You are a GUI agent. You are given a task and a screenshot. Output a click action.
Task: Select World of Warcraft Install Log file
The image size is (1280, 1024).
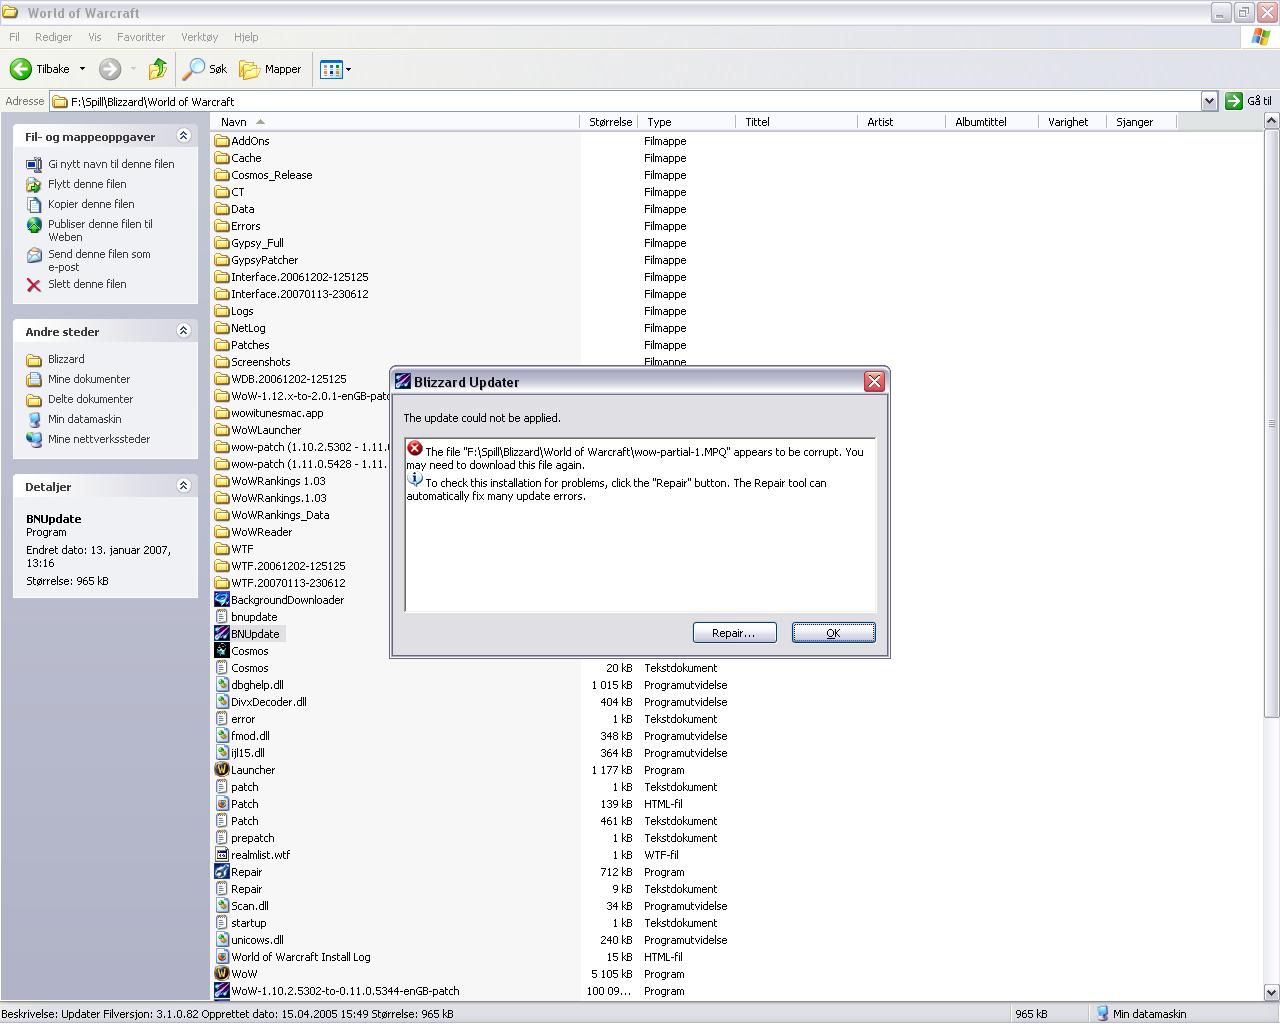[x=292, y=957]
